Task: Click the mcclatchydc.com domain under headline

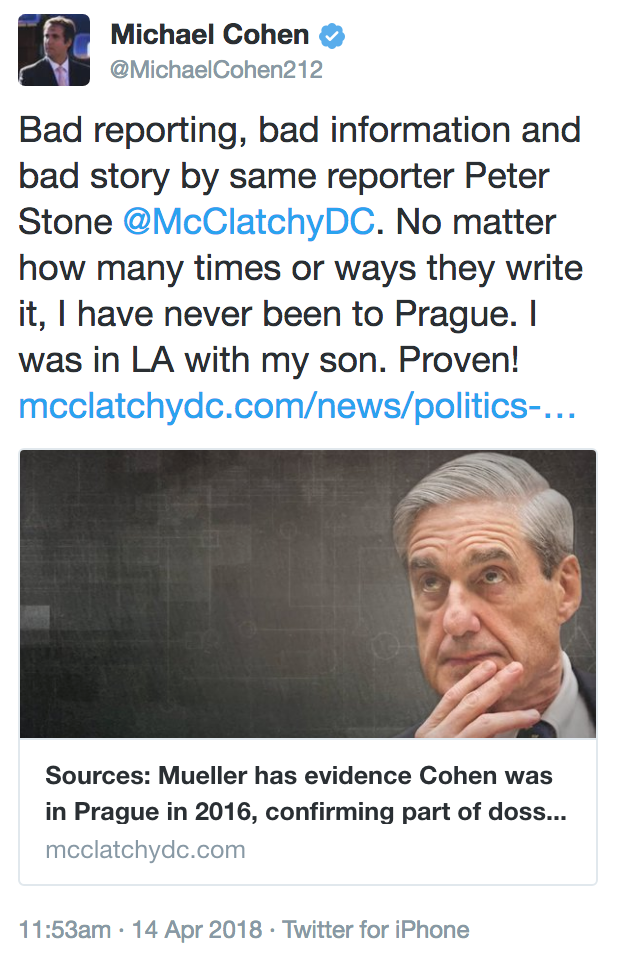Action: click(x=145, y=850)
